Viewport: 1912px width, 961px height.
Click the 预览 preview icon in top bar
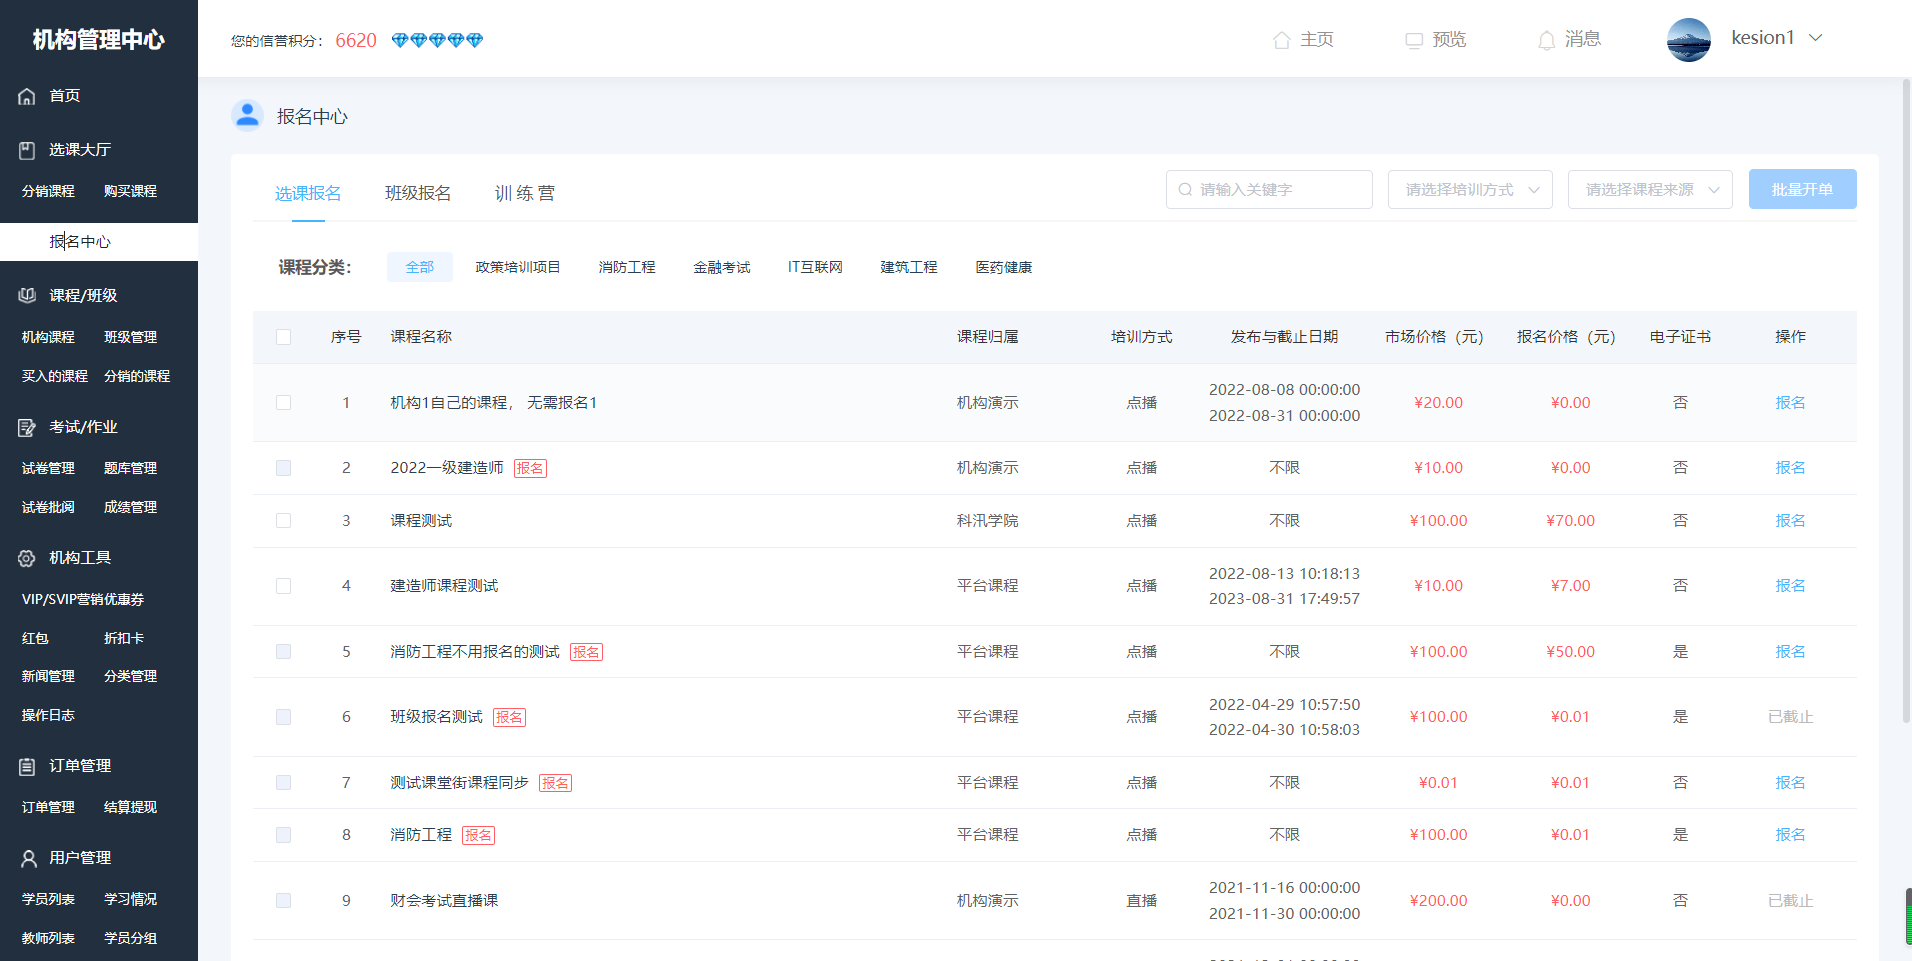1413,40
